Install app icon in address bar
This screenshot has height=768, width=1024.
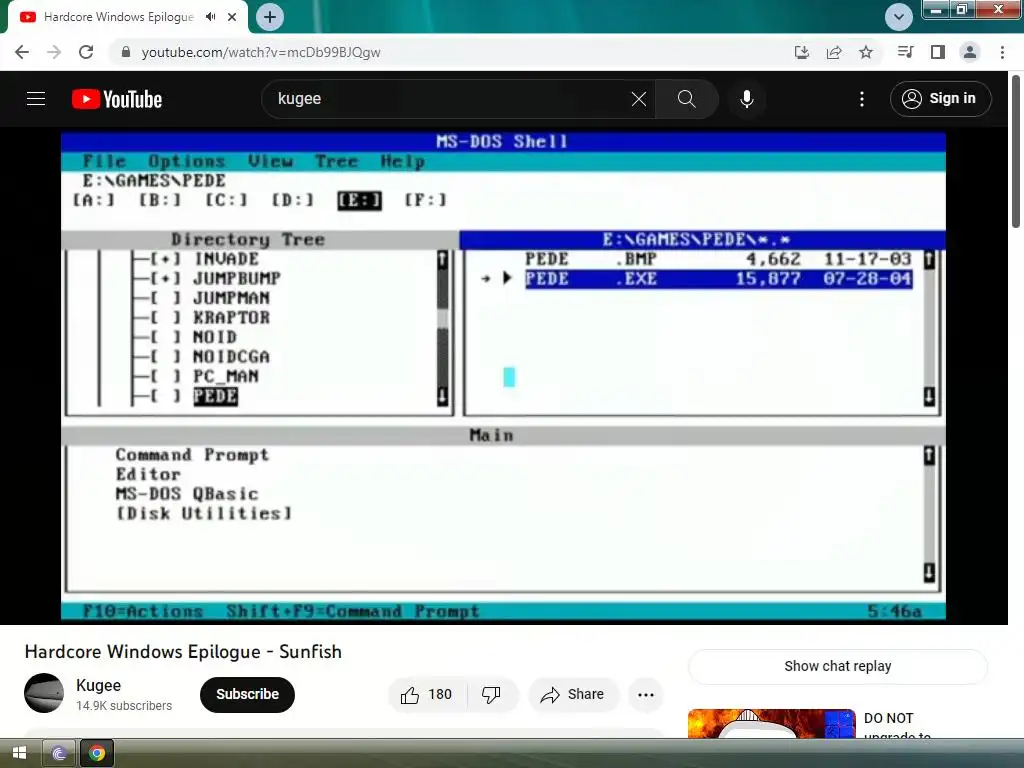tap(802, 52)
